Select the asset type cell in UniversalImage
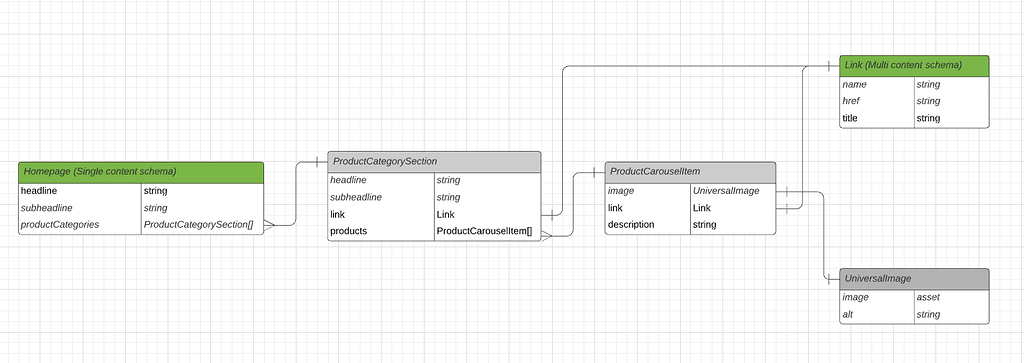 [952, 298]
